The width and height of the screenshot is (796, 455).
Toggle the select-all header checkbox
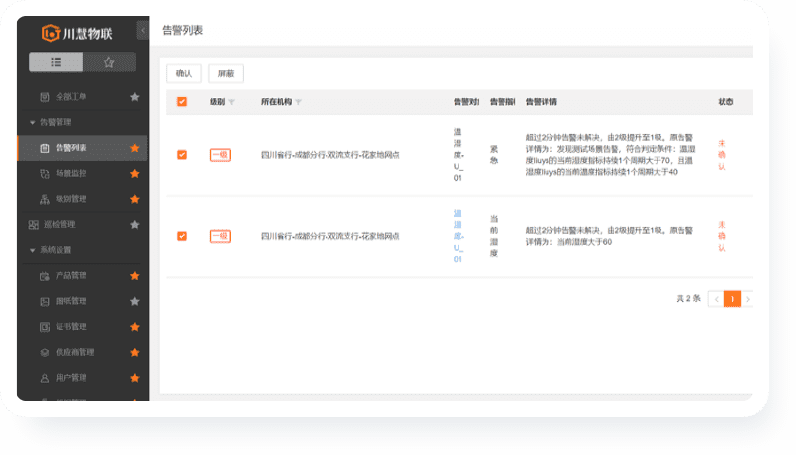(182, 102)
